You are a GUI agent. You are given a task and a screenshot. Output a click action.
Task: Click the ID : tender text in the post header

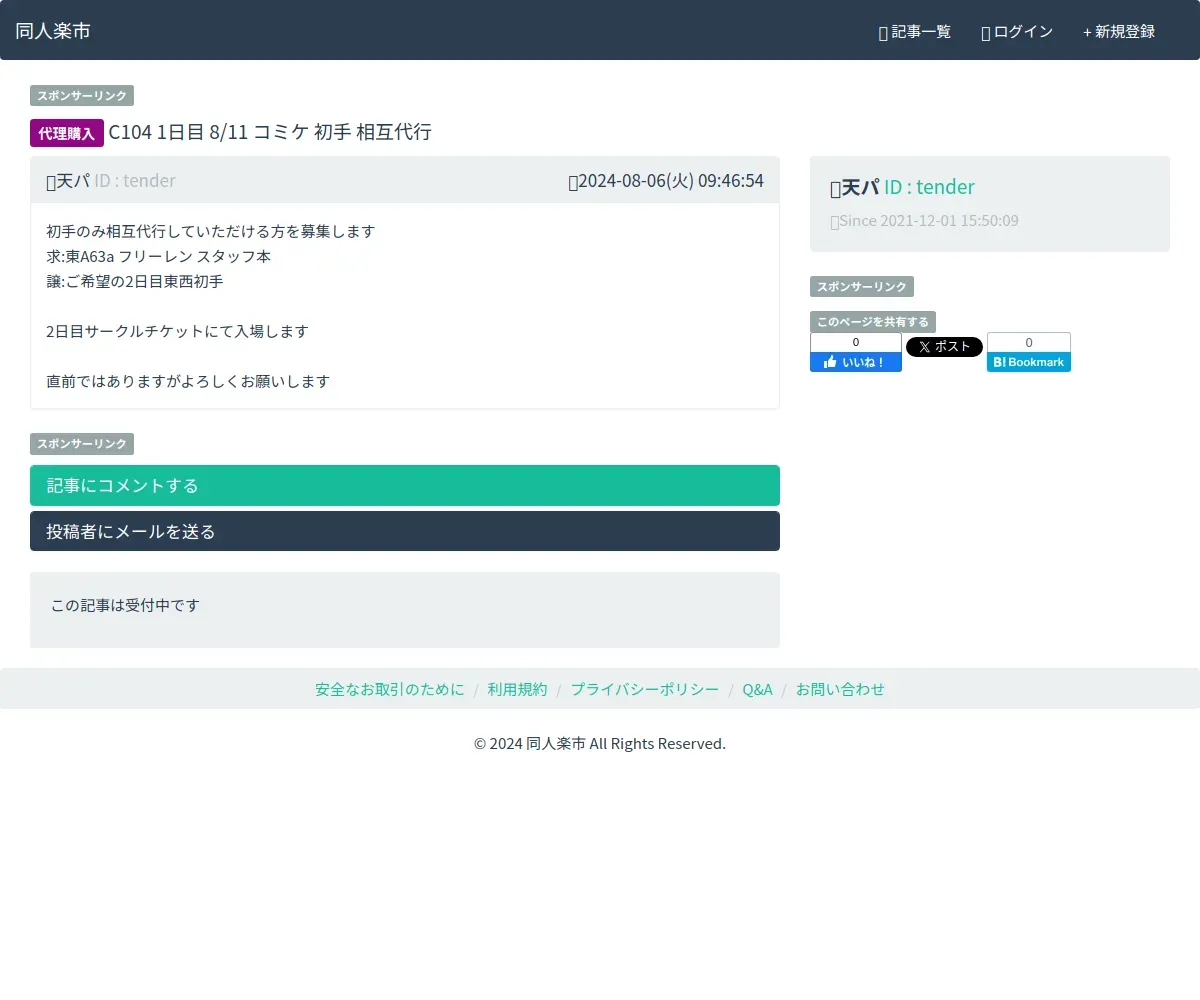tap(135, 181)
